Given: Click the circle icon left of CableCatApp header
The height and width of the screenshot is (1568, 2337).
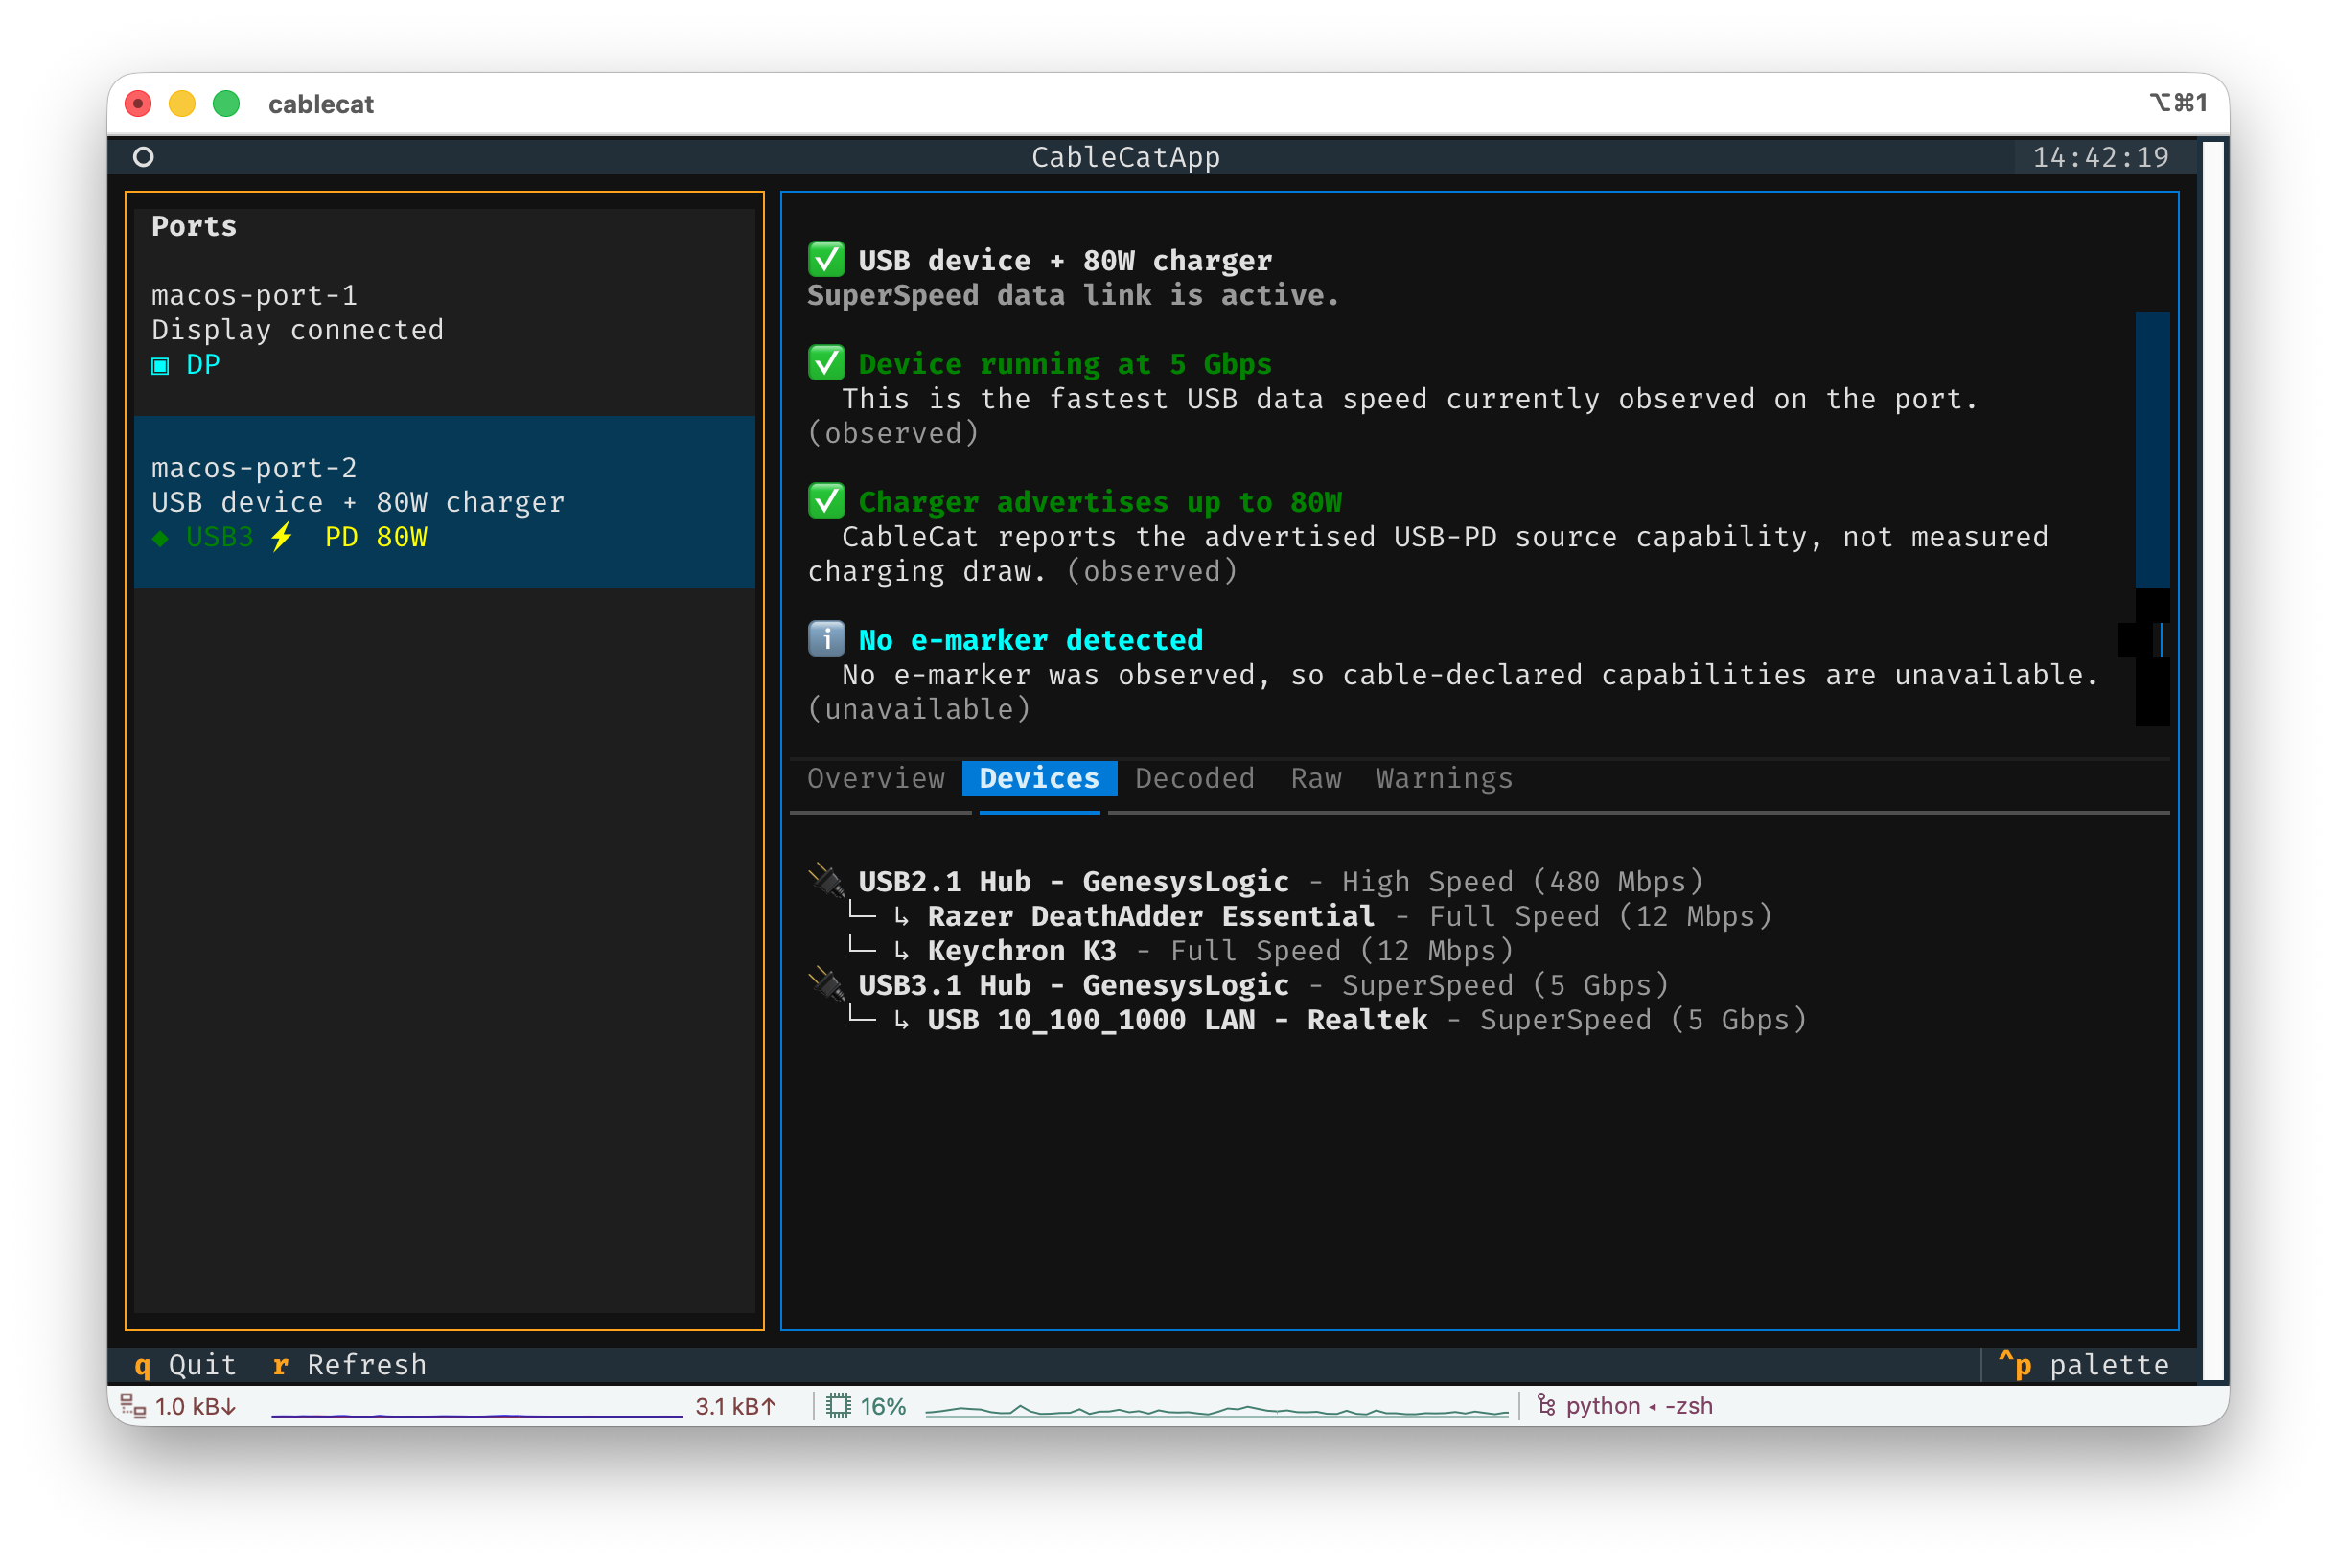Looking at the screenshot, I should coord(143,157).
